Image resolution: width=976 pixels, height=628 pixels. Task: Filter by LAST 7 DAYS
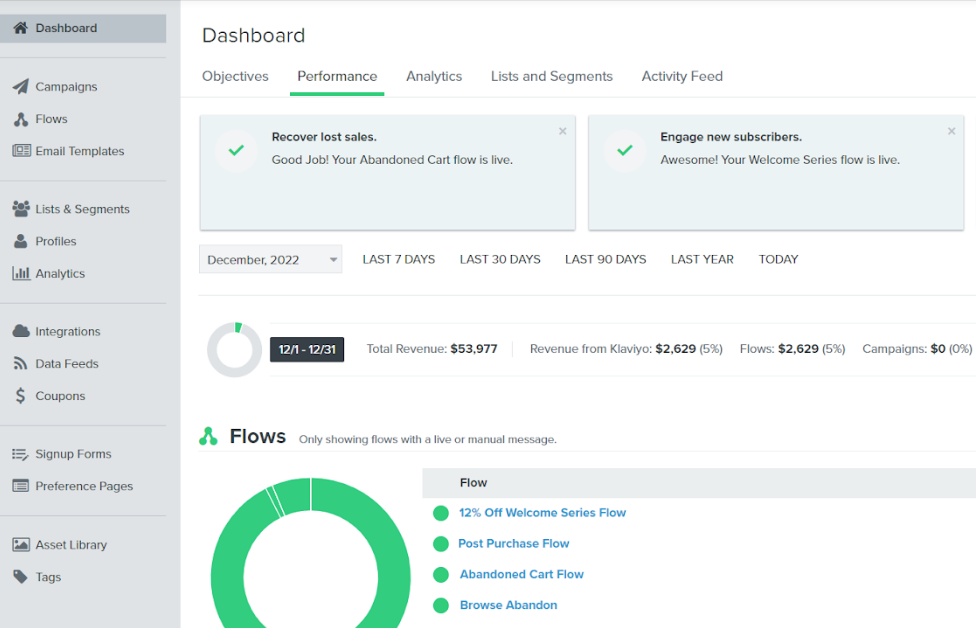pyautogui.click(x=398, y=260)
